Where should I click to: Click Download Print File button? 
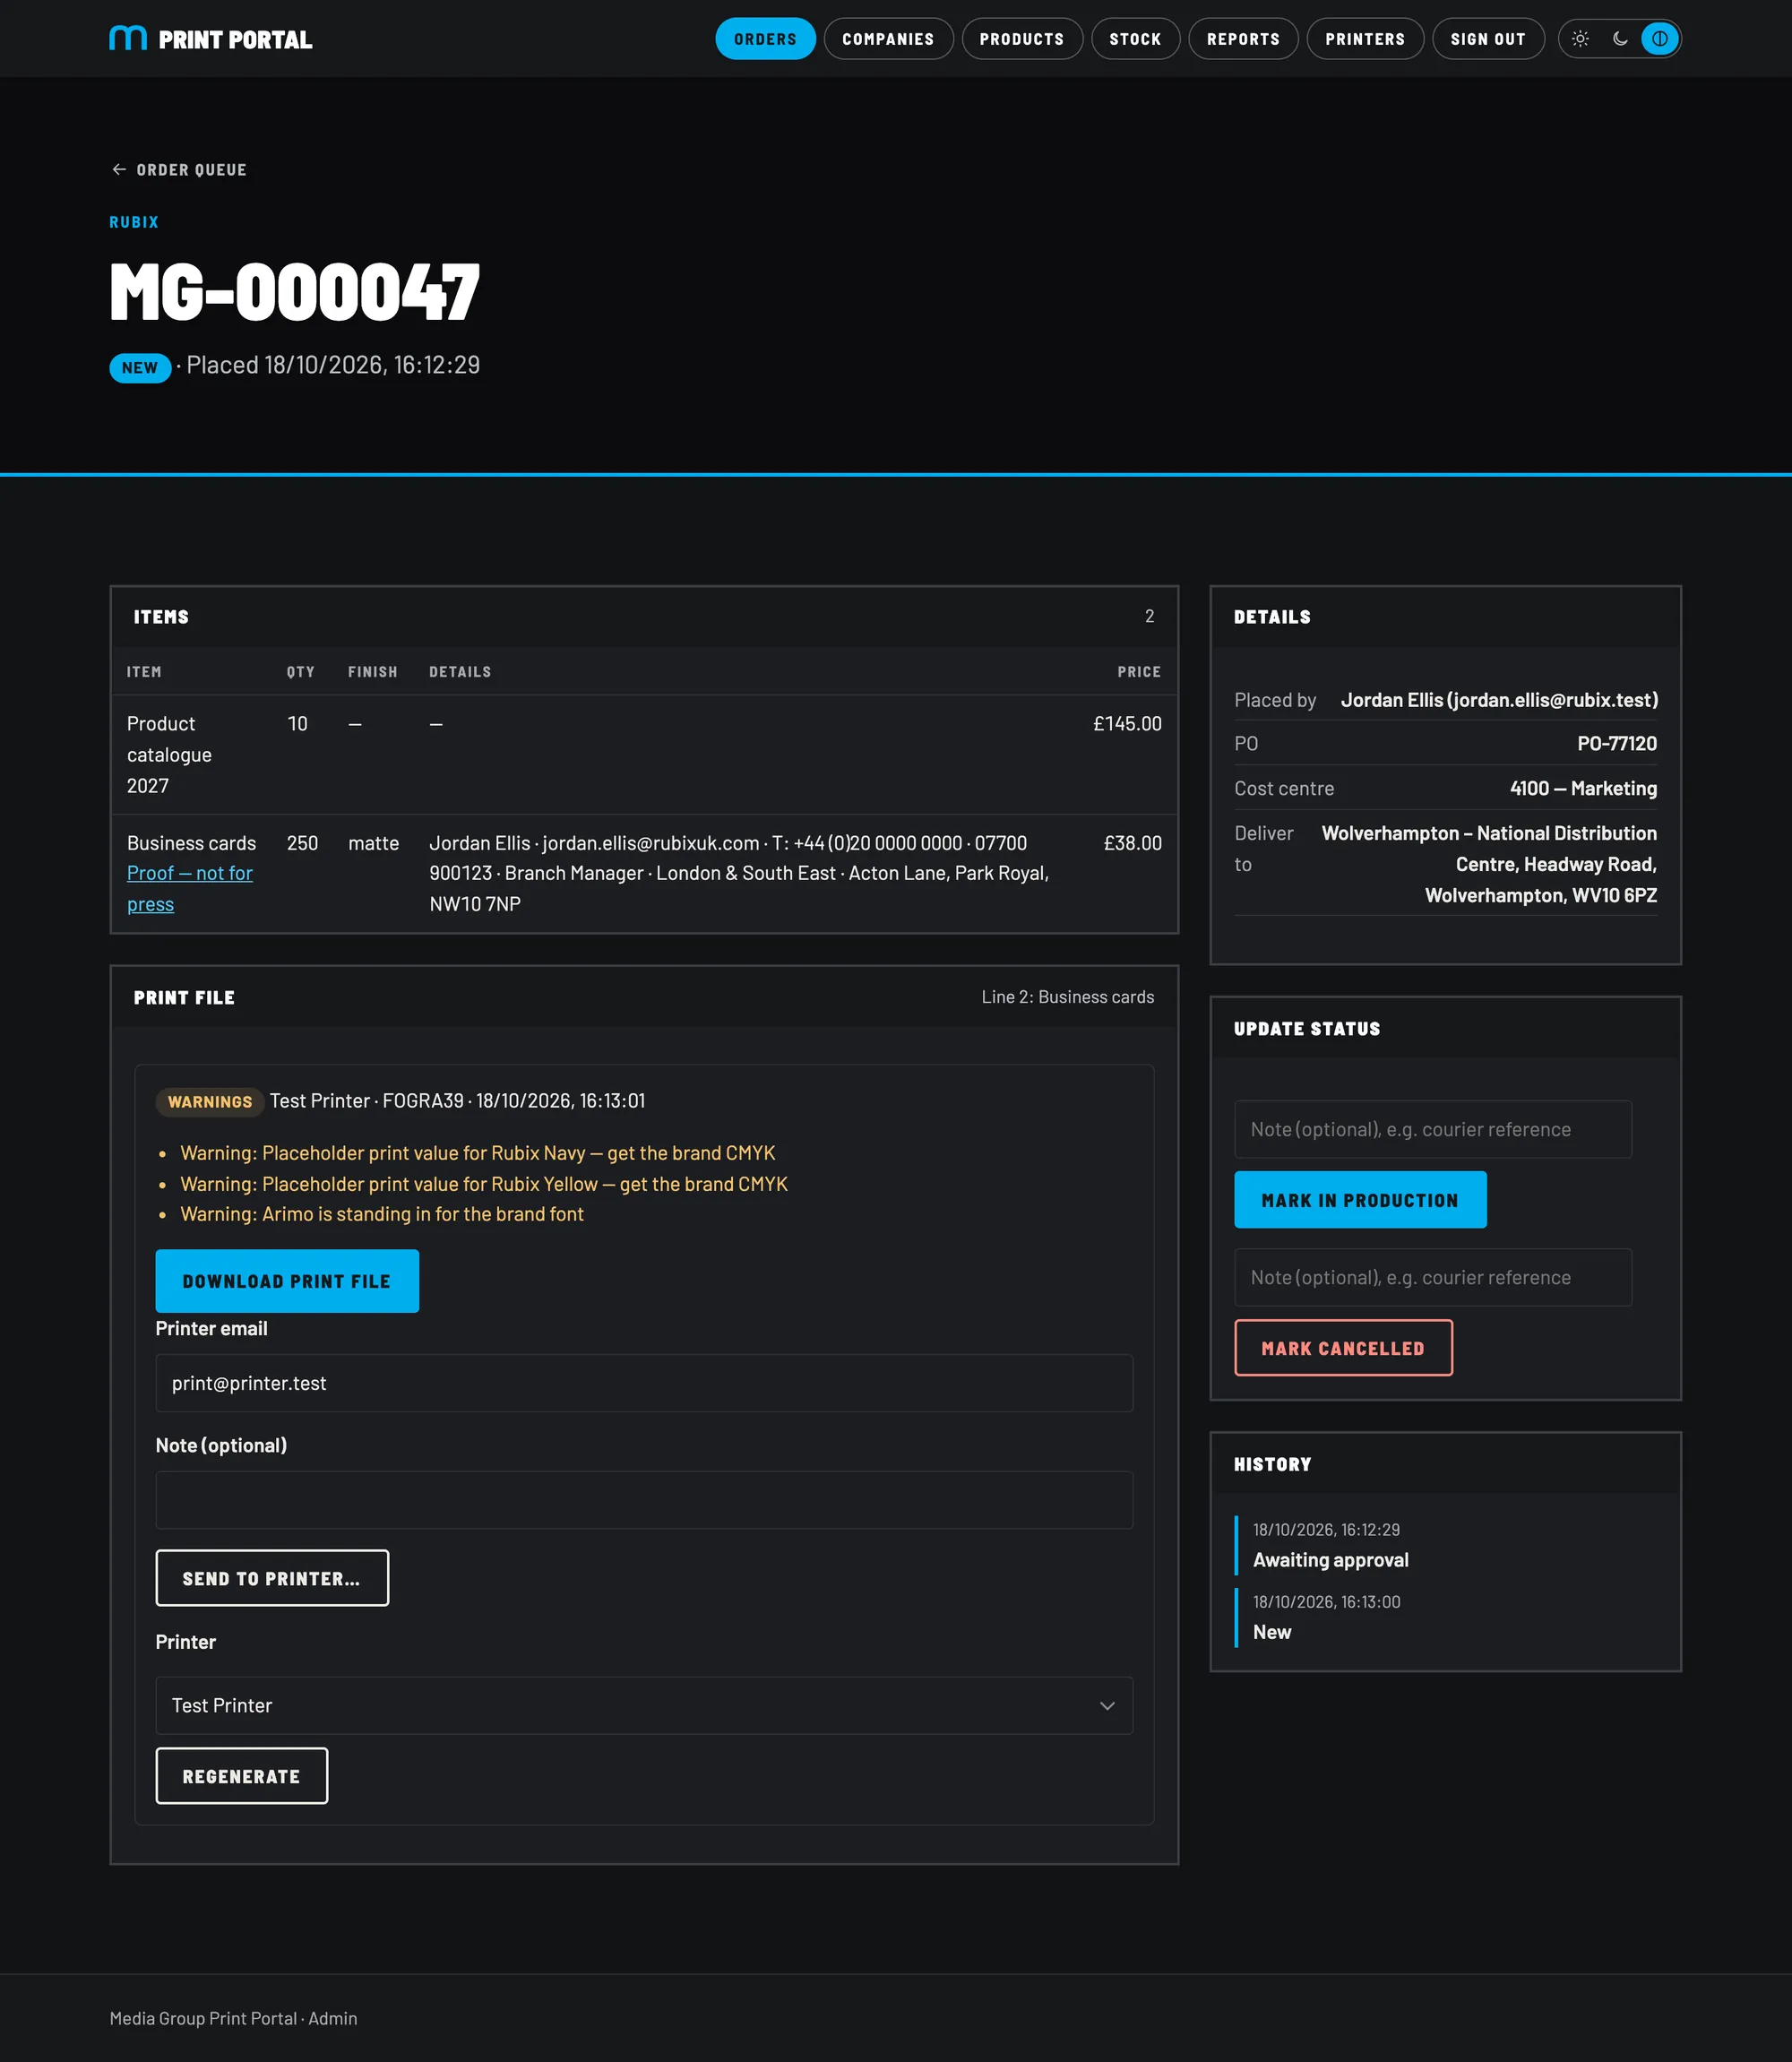click(287, 1280)
